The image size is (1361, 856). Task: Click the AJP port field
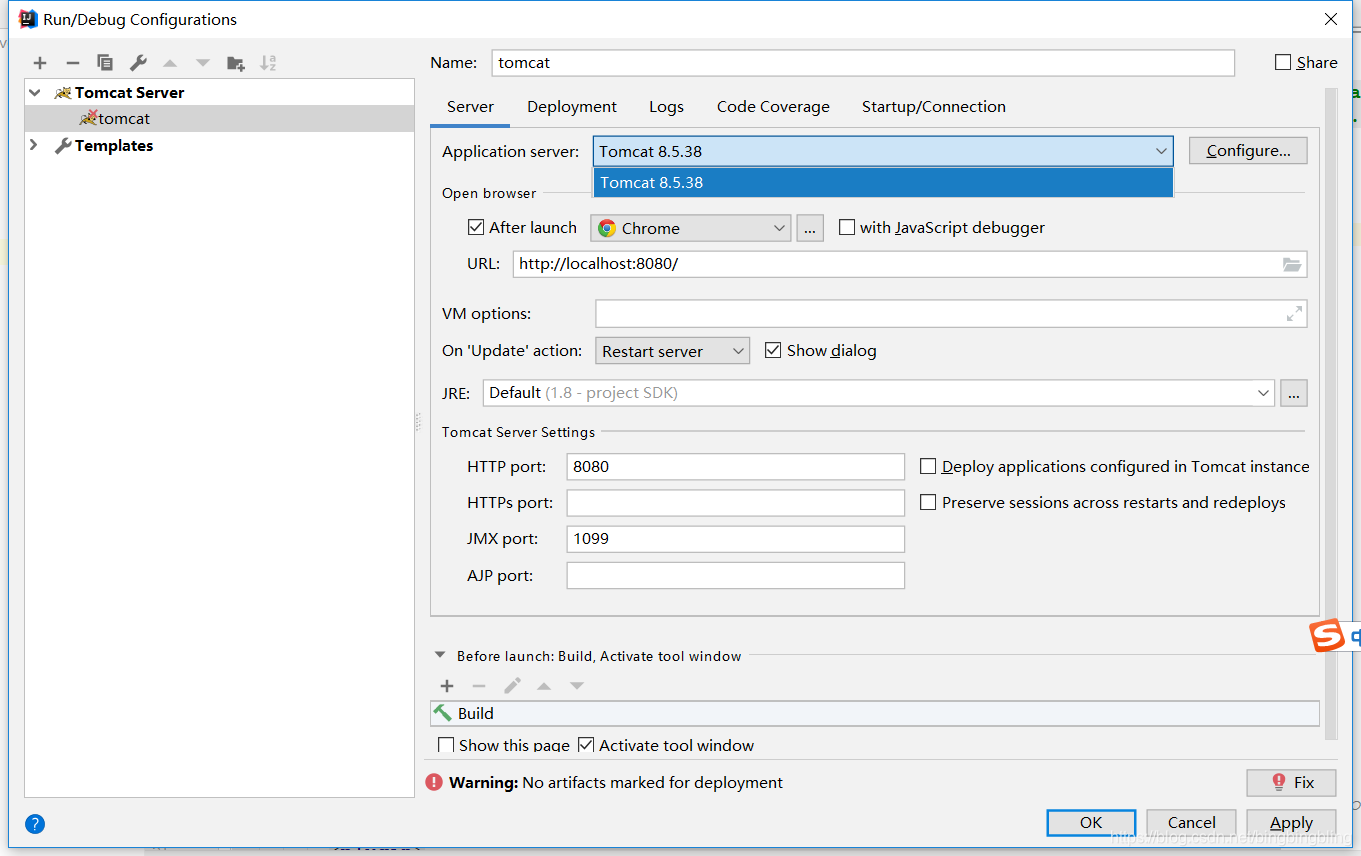pos(735,576)
